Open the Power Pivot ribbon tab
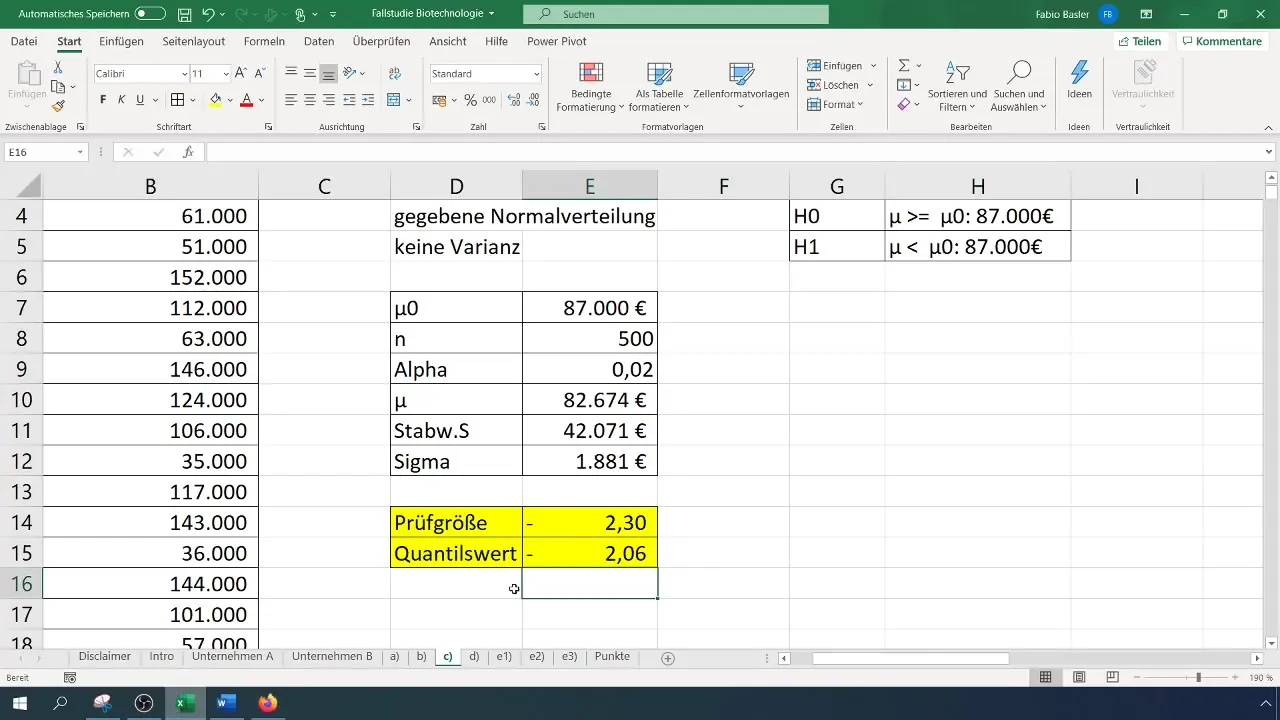1280x720 pixels. click(x=557, y=41)
